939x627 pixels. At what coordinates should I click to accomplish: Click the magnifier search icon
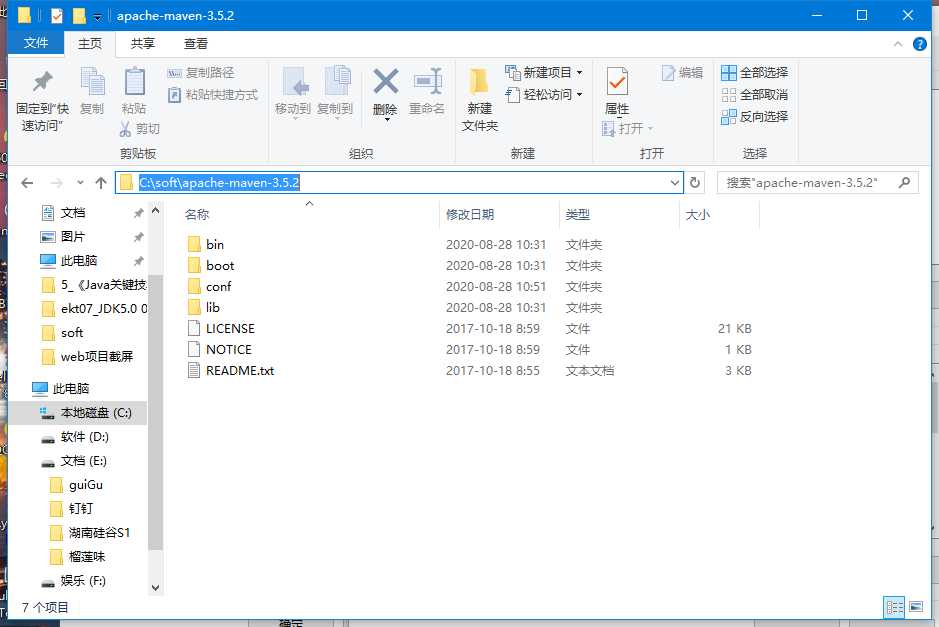point(904,183)
